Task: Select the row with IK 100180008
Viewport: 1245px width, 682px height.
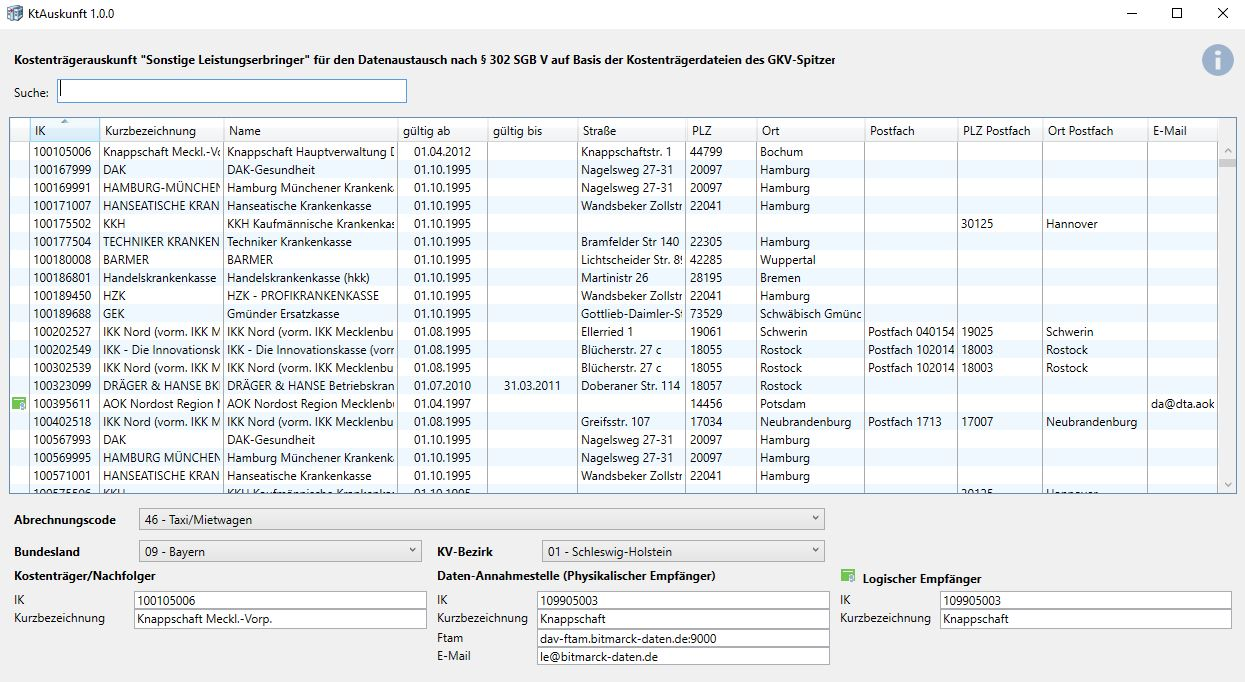Action: click(614, 260)
